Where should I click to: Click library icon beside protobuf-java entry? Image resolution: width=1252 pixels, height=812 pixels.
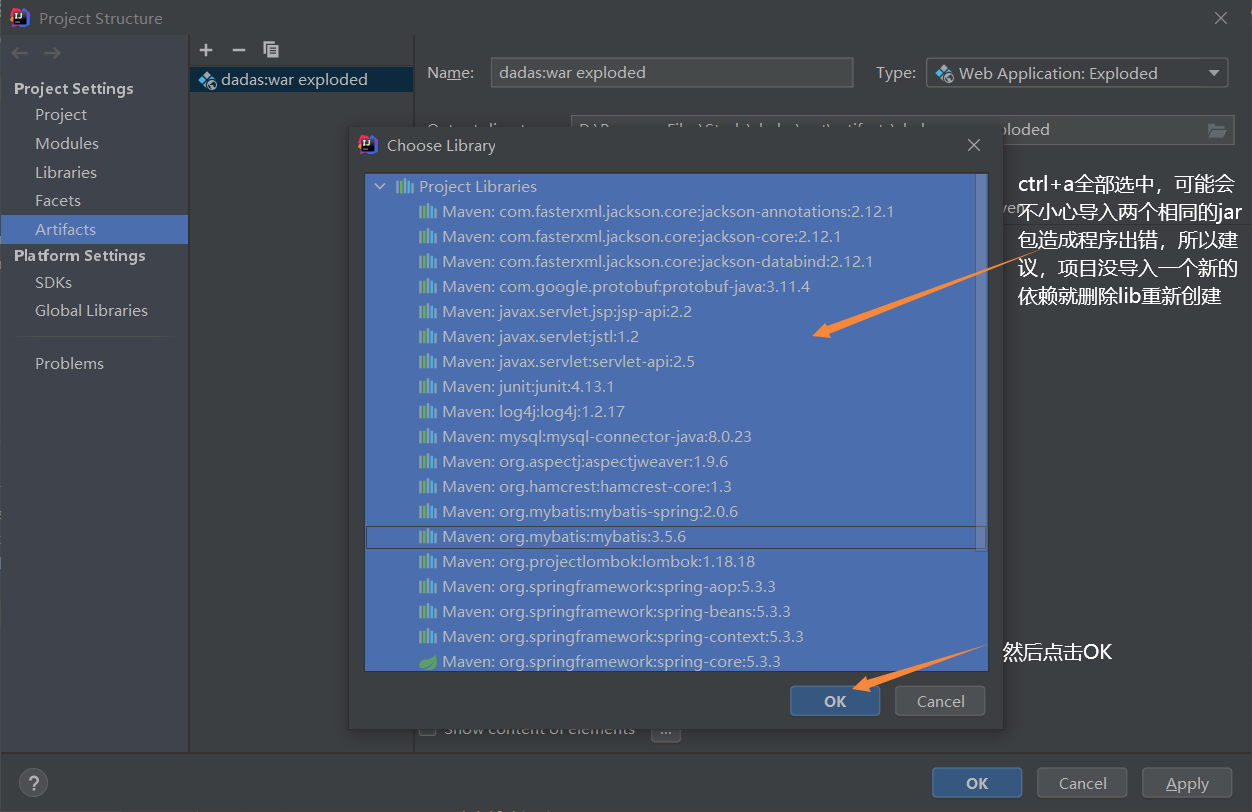(x=427, y=287)
